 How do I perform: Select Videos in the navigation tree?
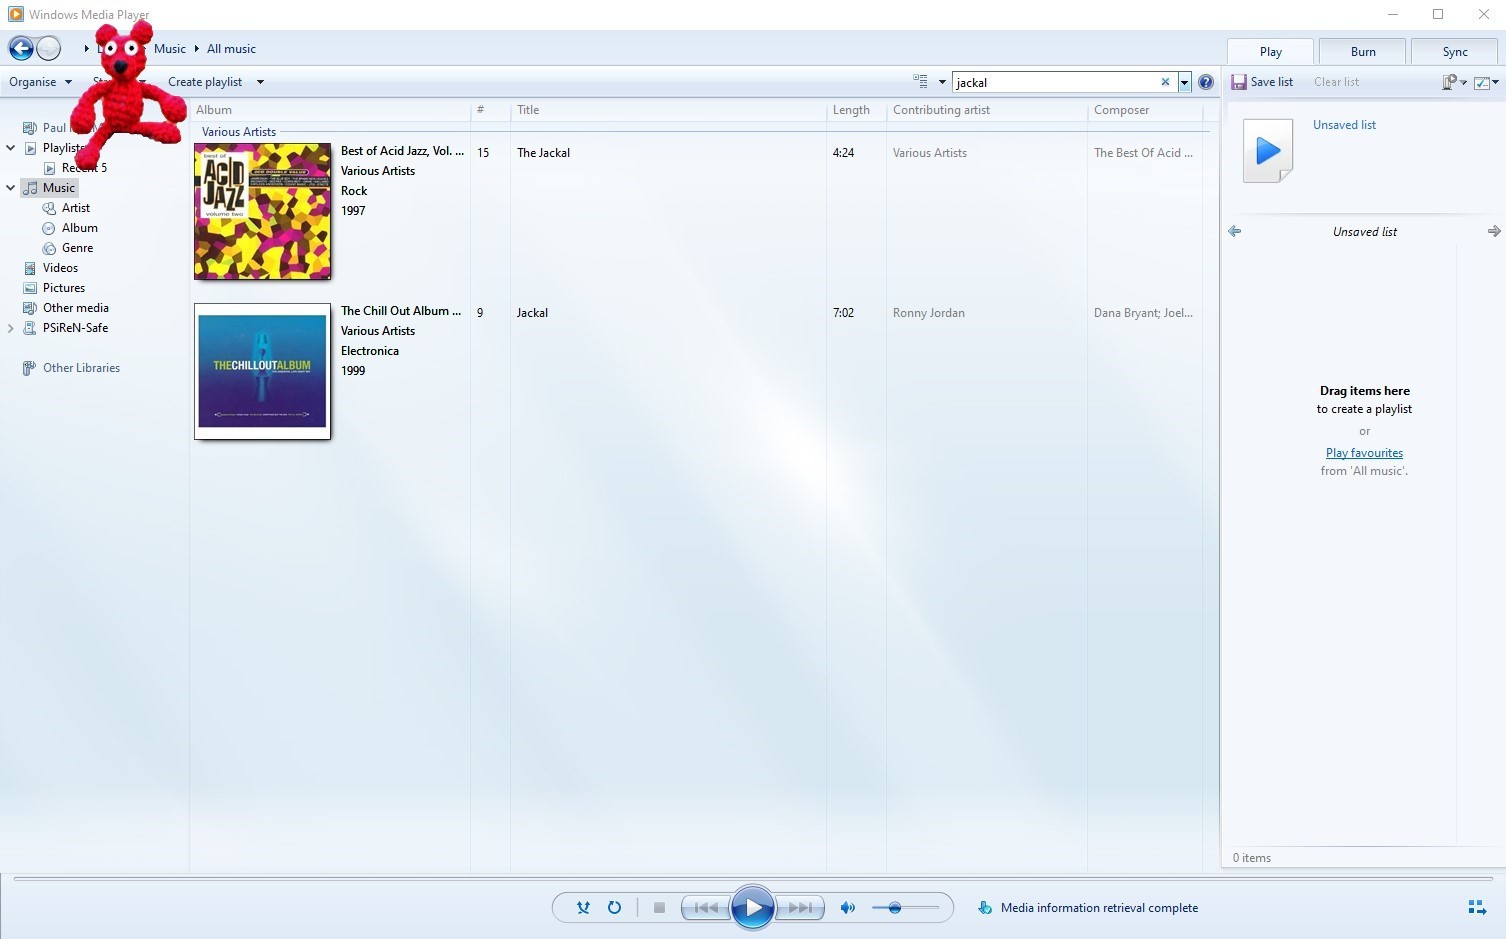60,268
